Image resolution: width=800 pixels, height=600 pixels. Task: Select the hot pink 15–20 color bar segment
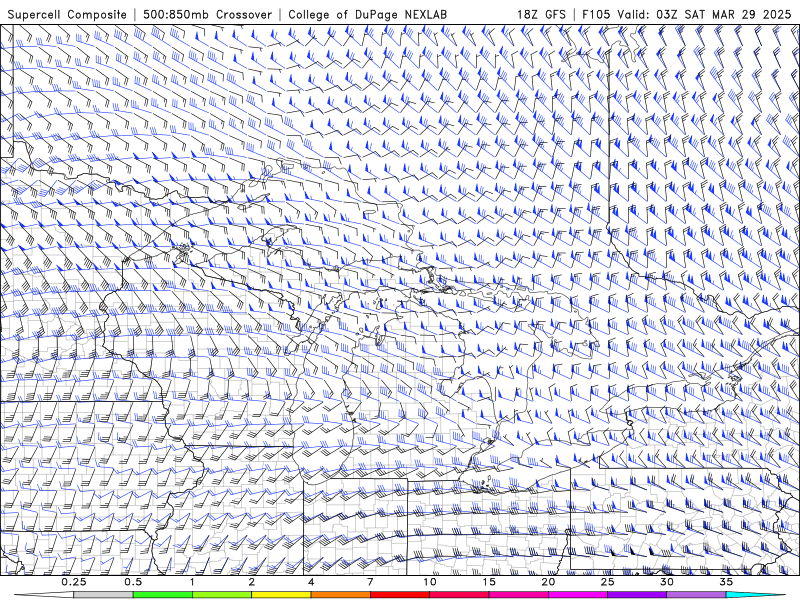pos(518,595)
